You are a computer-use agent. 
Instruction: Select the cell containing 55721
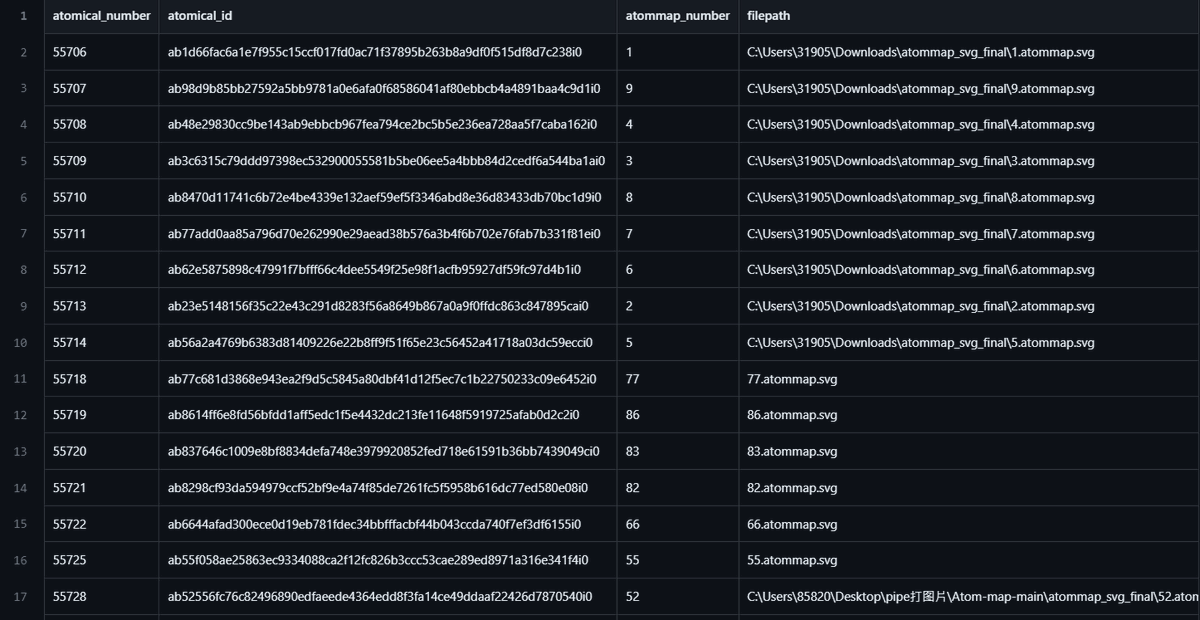point(101,488)
